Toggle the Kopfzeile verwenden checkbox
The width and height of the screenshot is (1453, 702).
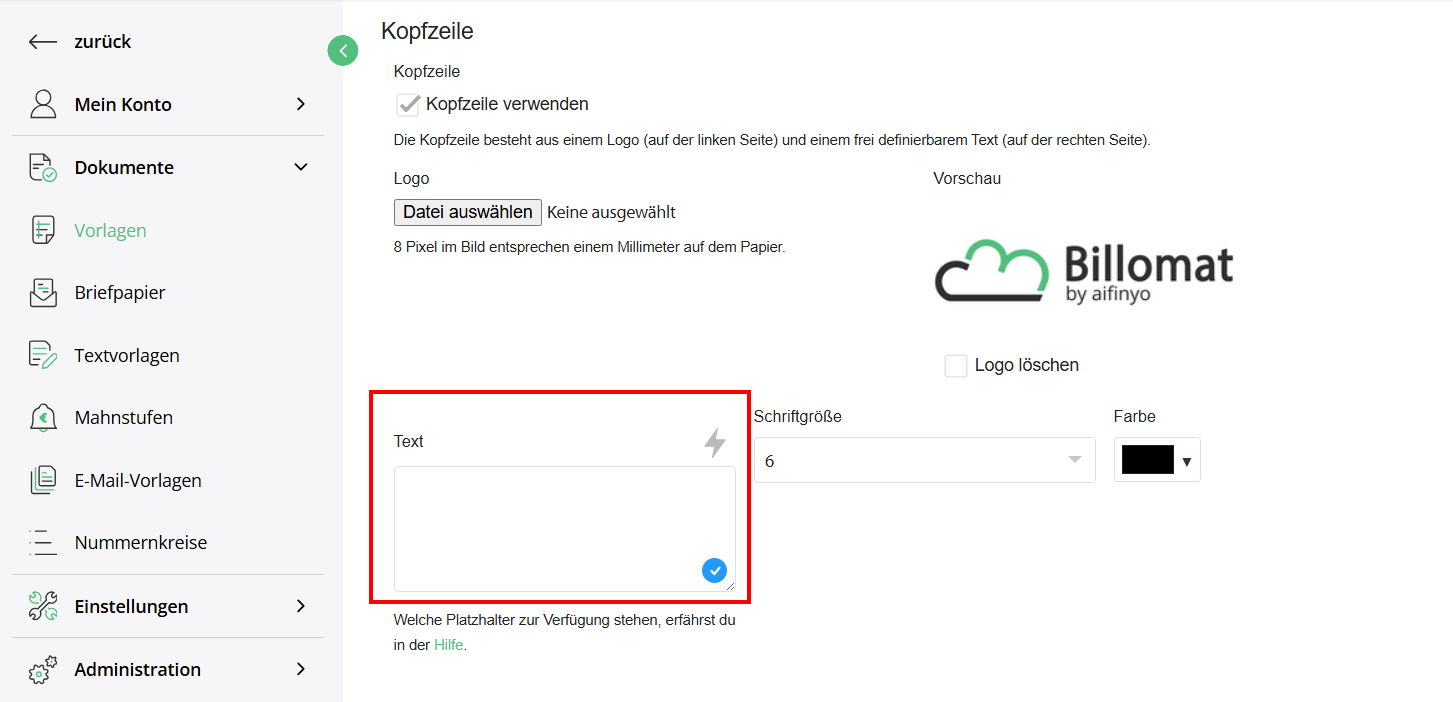pyautogui.click(x=408, y=104)
